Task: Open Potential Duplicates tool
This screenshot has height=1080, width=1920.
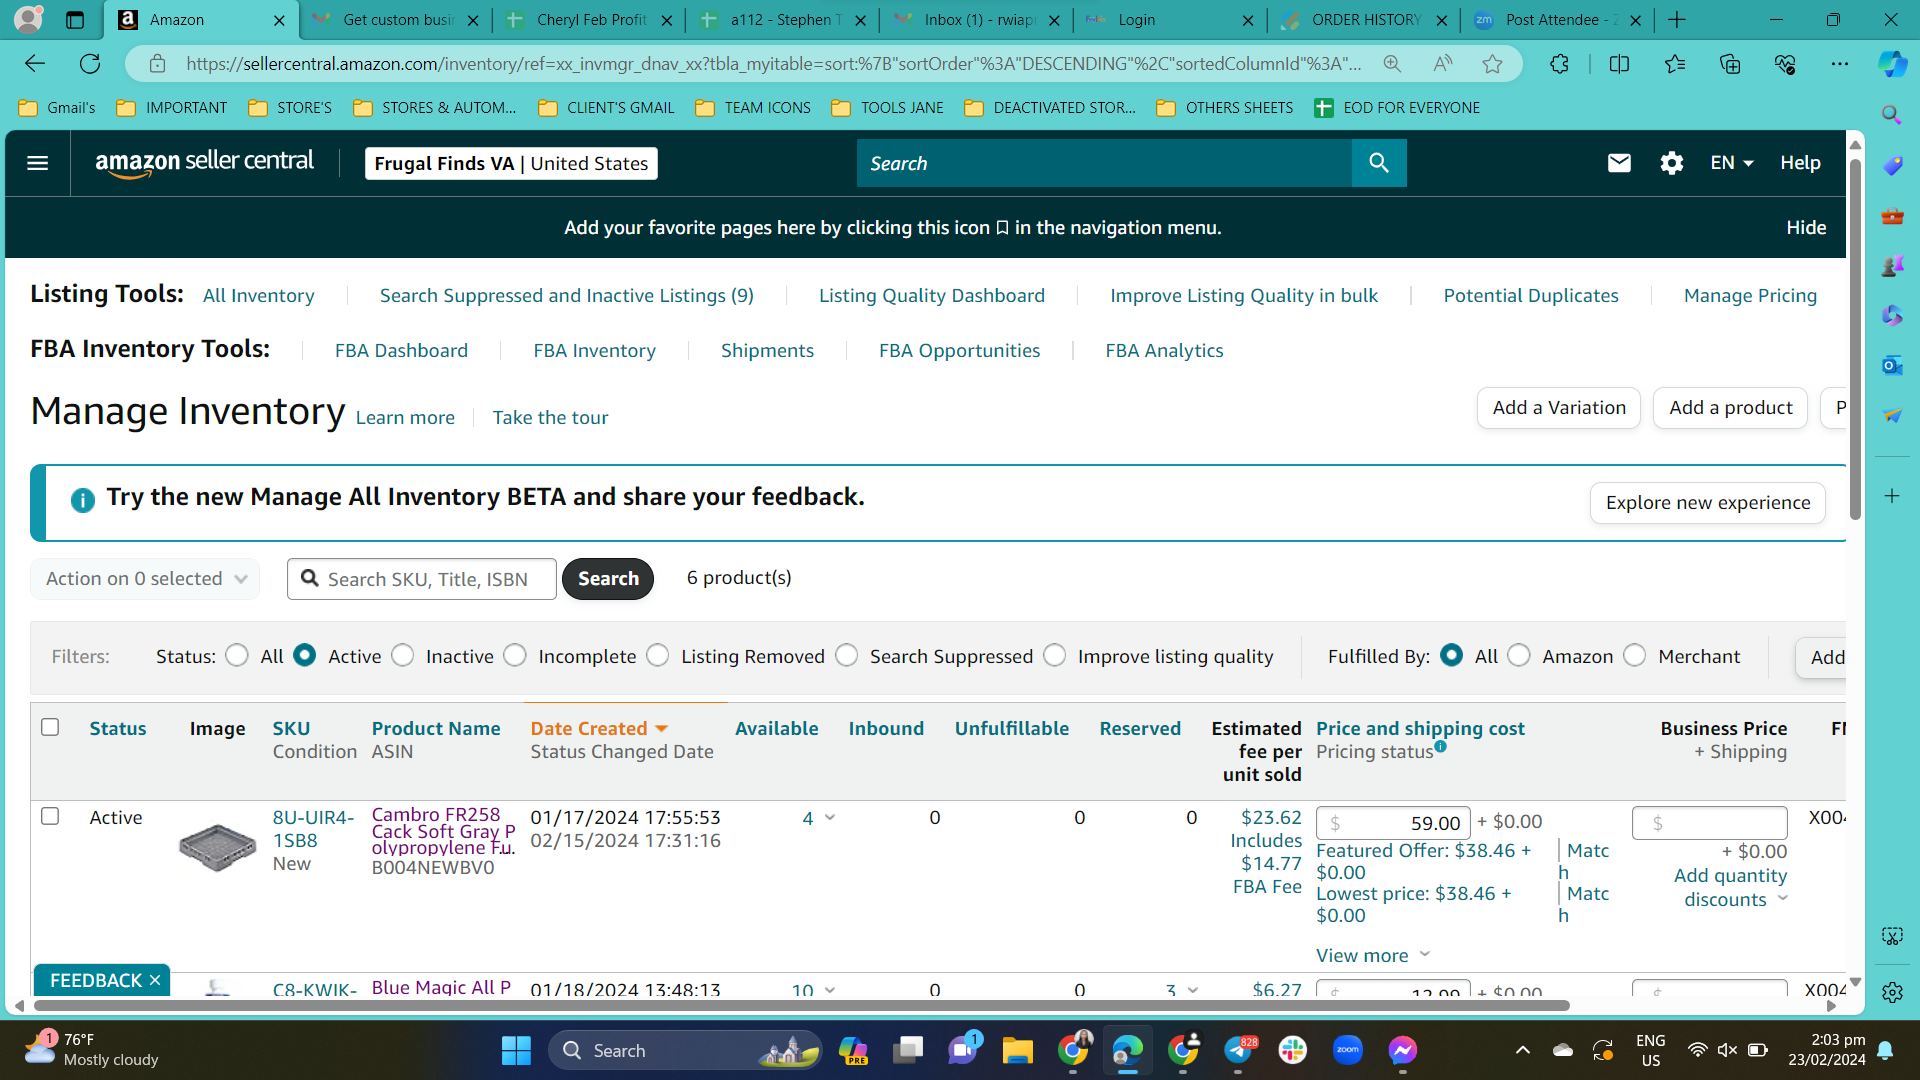Action: coord(1531,296)
